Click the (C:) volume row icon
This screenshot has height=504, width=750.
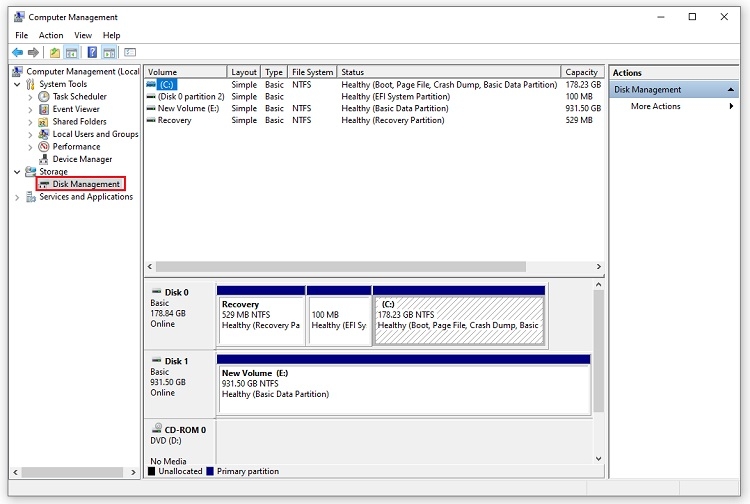(x=151, y=84)
